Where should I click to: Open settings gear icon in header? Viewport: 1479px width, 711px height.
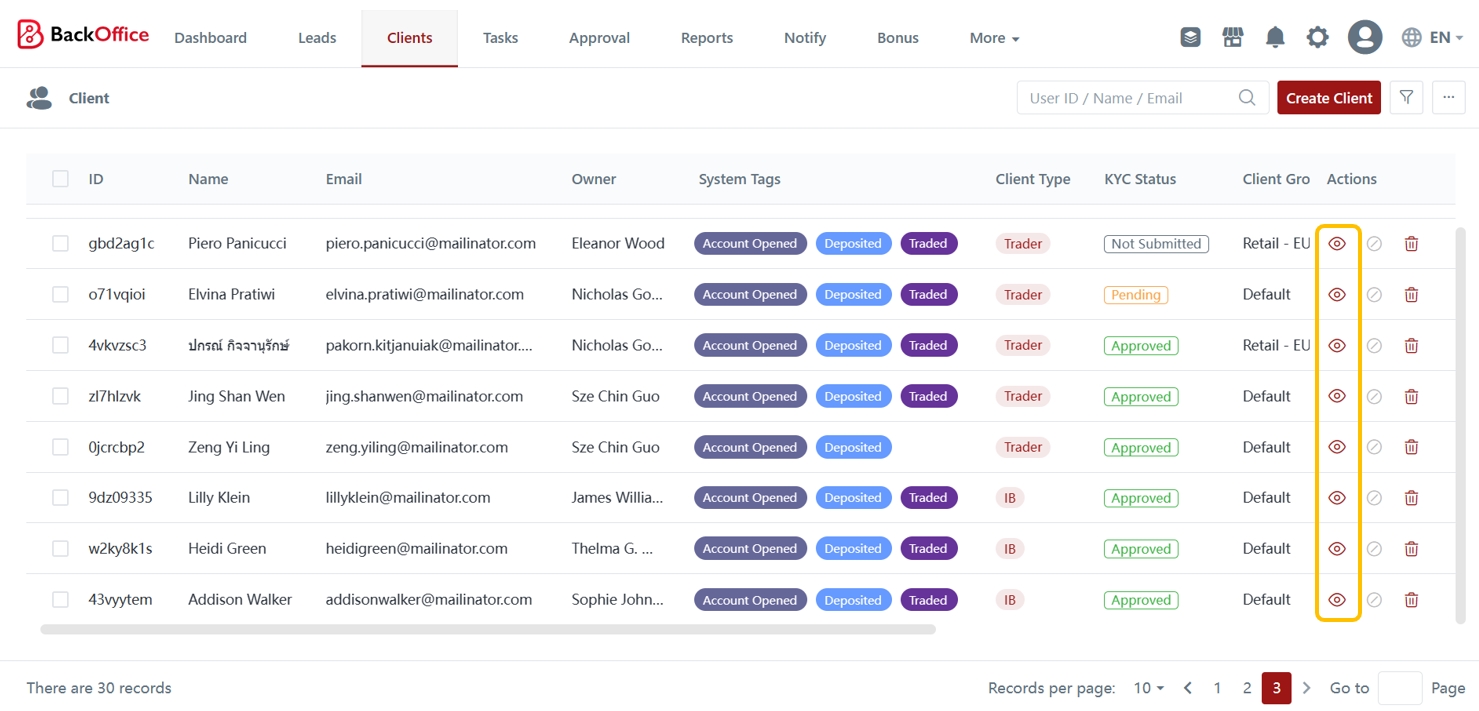(1318, 38)
